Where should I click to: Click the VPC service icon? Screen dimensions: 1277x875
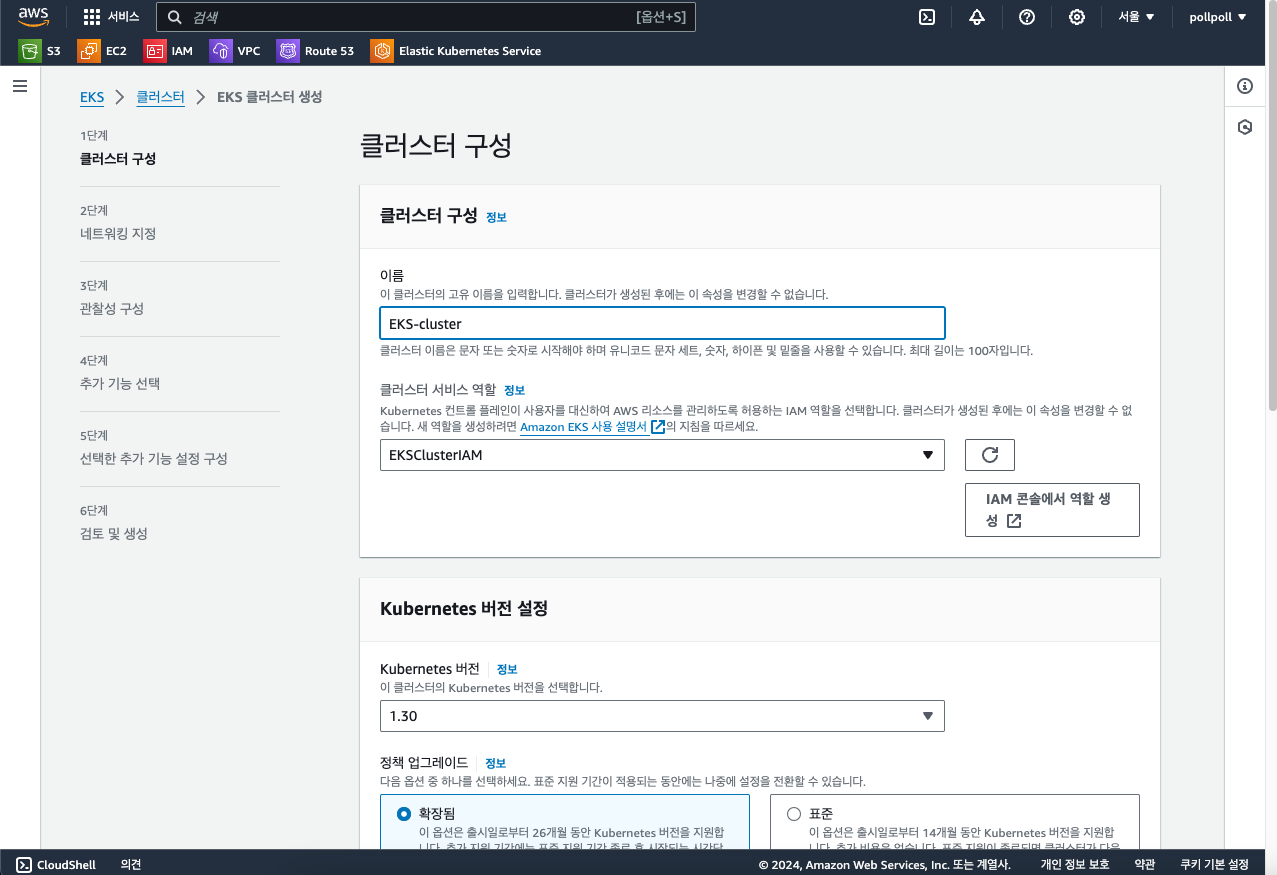220,50
